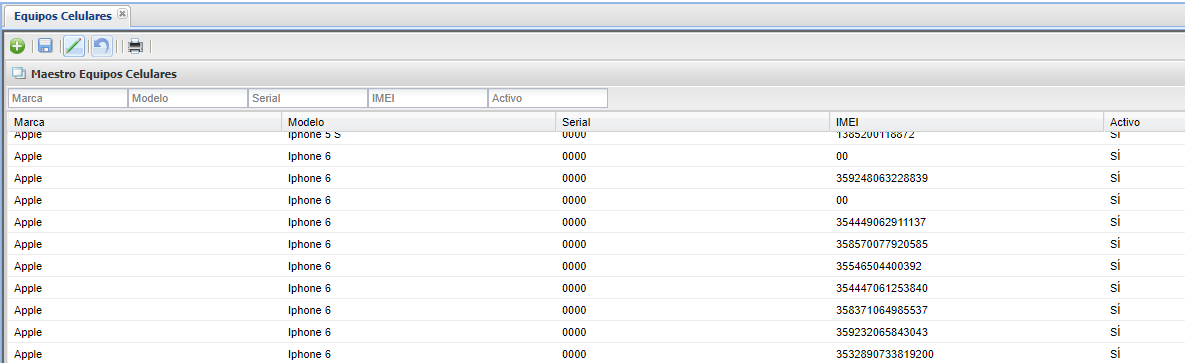Click SÍ in row with IMEI 35546504400392
The width and height of the screenshot is (1185, 363).
1115,266
